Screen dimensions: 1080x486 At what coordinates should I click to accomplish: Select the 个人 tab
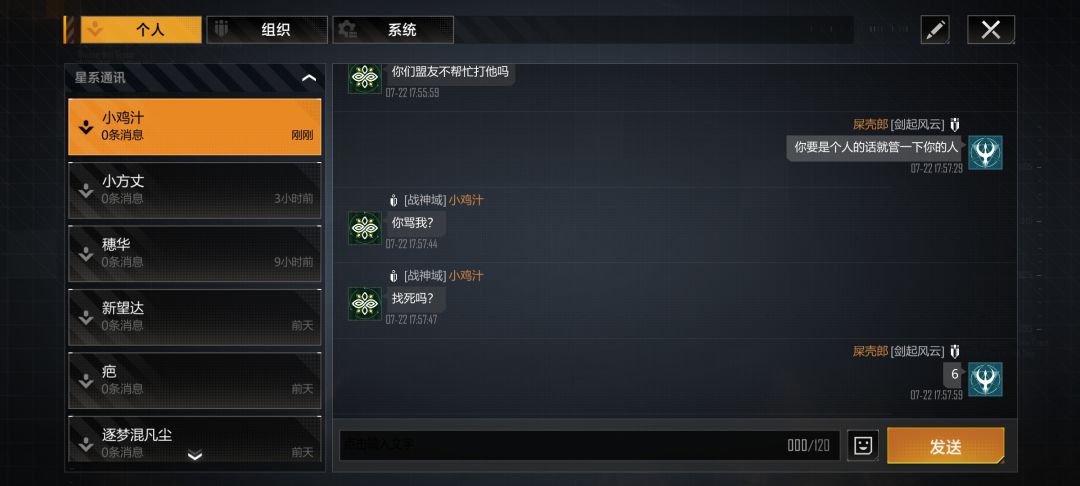tap(141, 30)
